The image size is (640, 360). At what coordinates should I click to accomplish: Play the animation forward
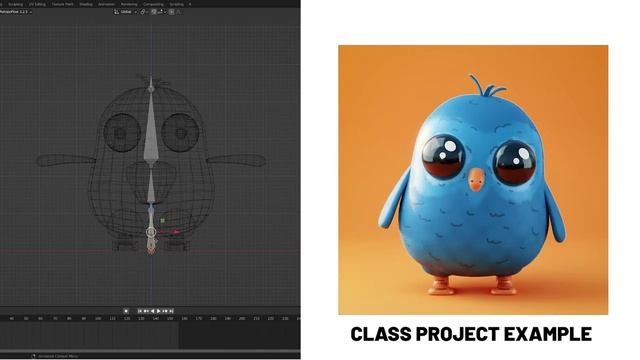[159, 311]
